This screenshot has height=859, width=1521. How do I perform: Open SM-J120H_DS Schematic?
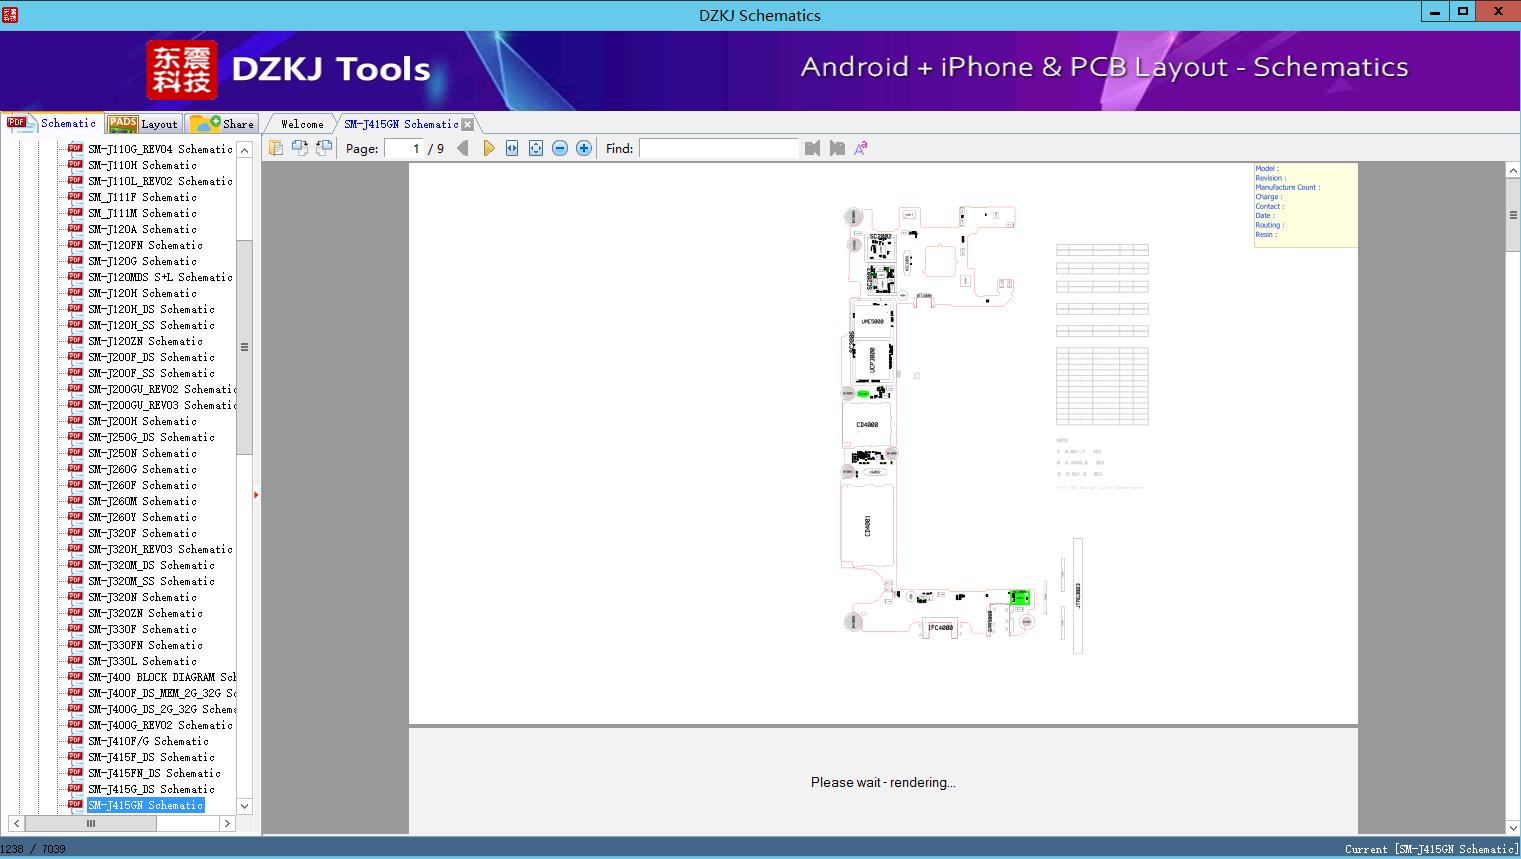[151, 309]
